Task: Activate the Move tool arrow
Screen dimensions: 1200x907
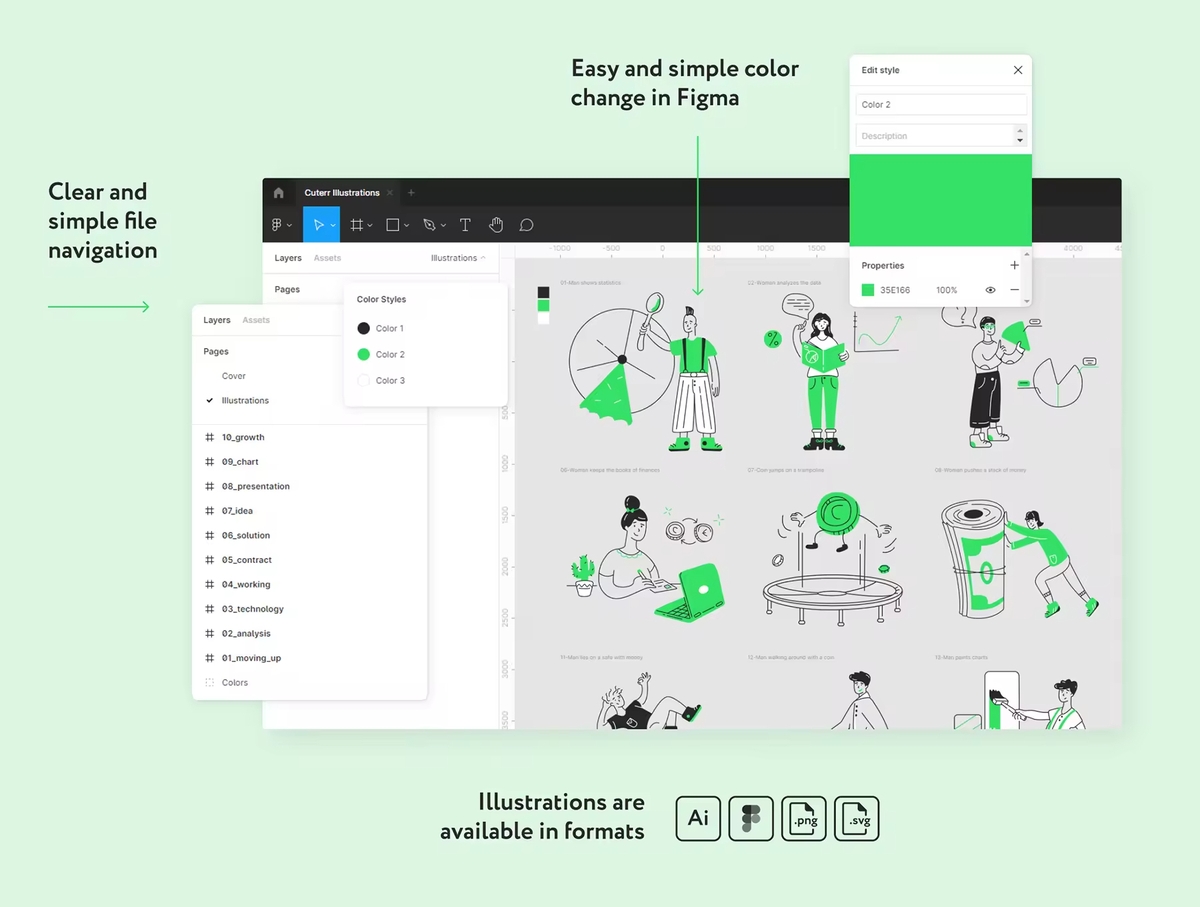Action: point(318,225)
